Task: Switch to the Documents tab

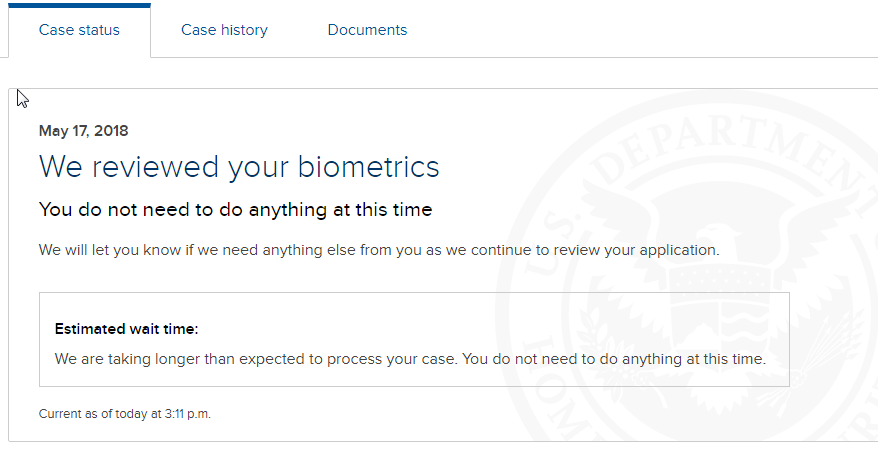Action: (367, 30)
